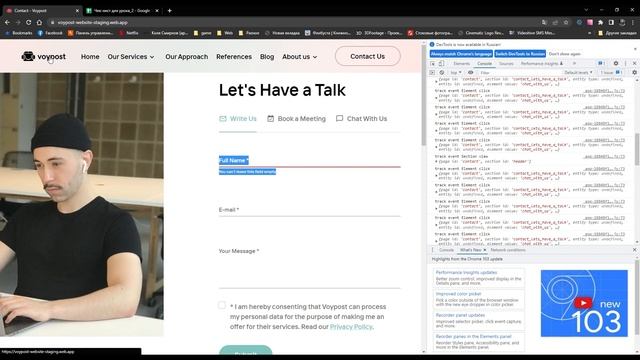The image size is (640, 360).
Task: Open Improved color picker article link
Action: [458, 294]
